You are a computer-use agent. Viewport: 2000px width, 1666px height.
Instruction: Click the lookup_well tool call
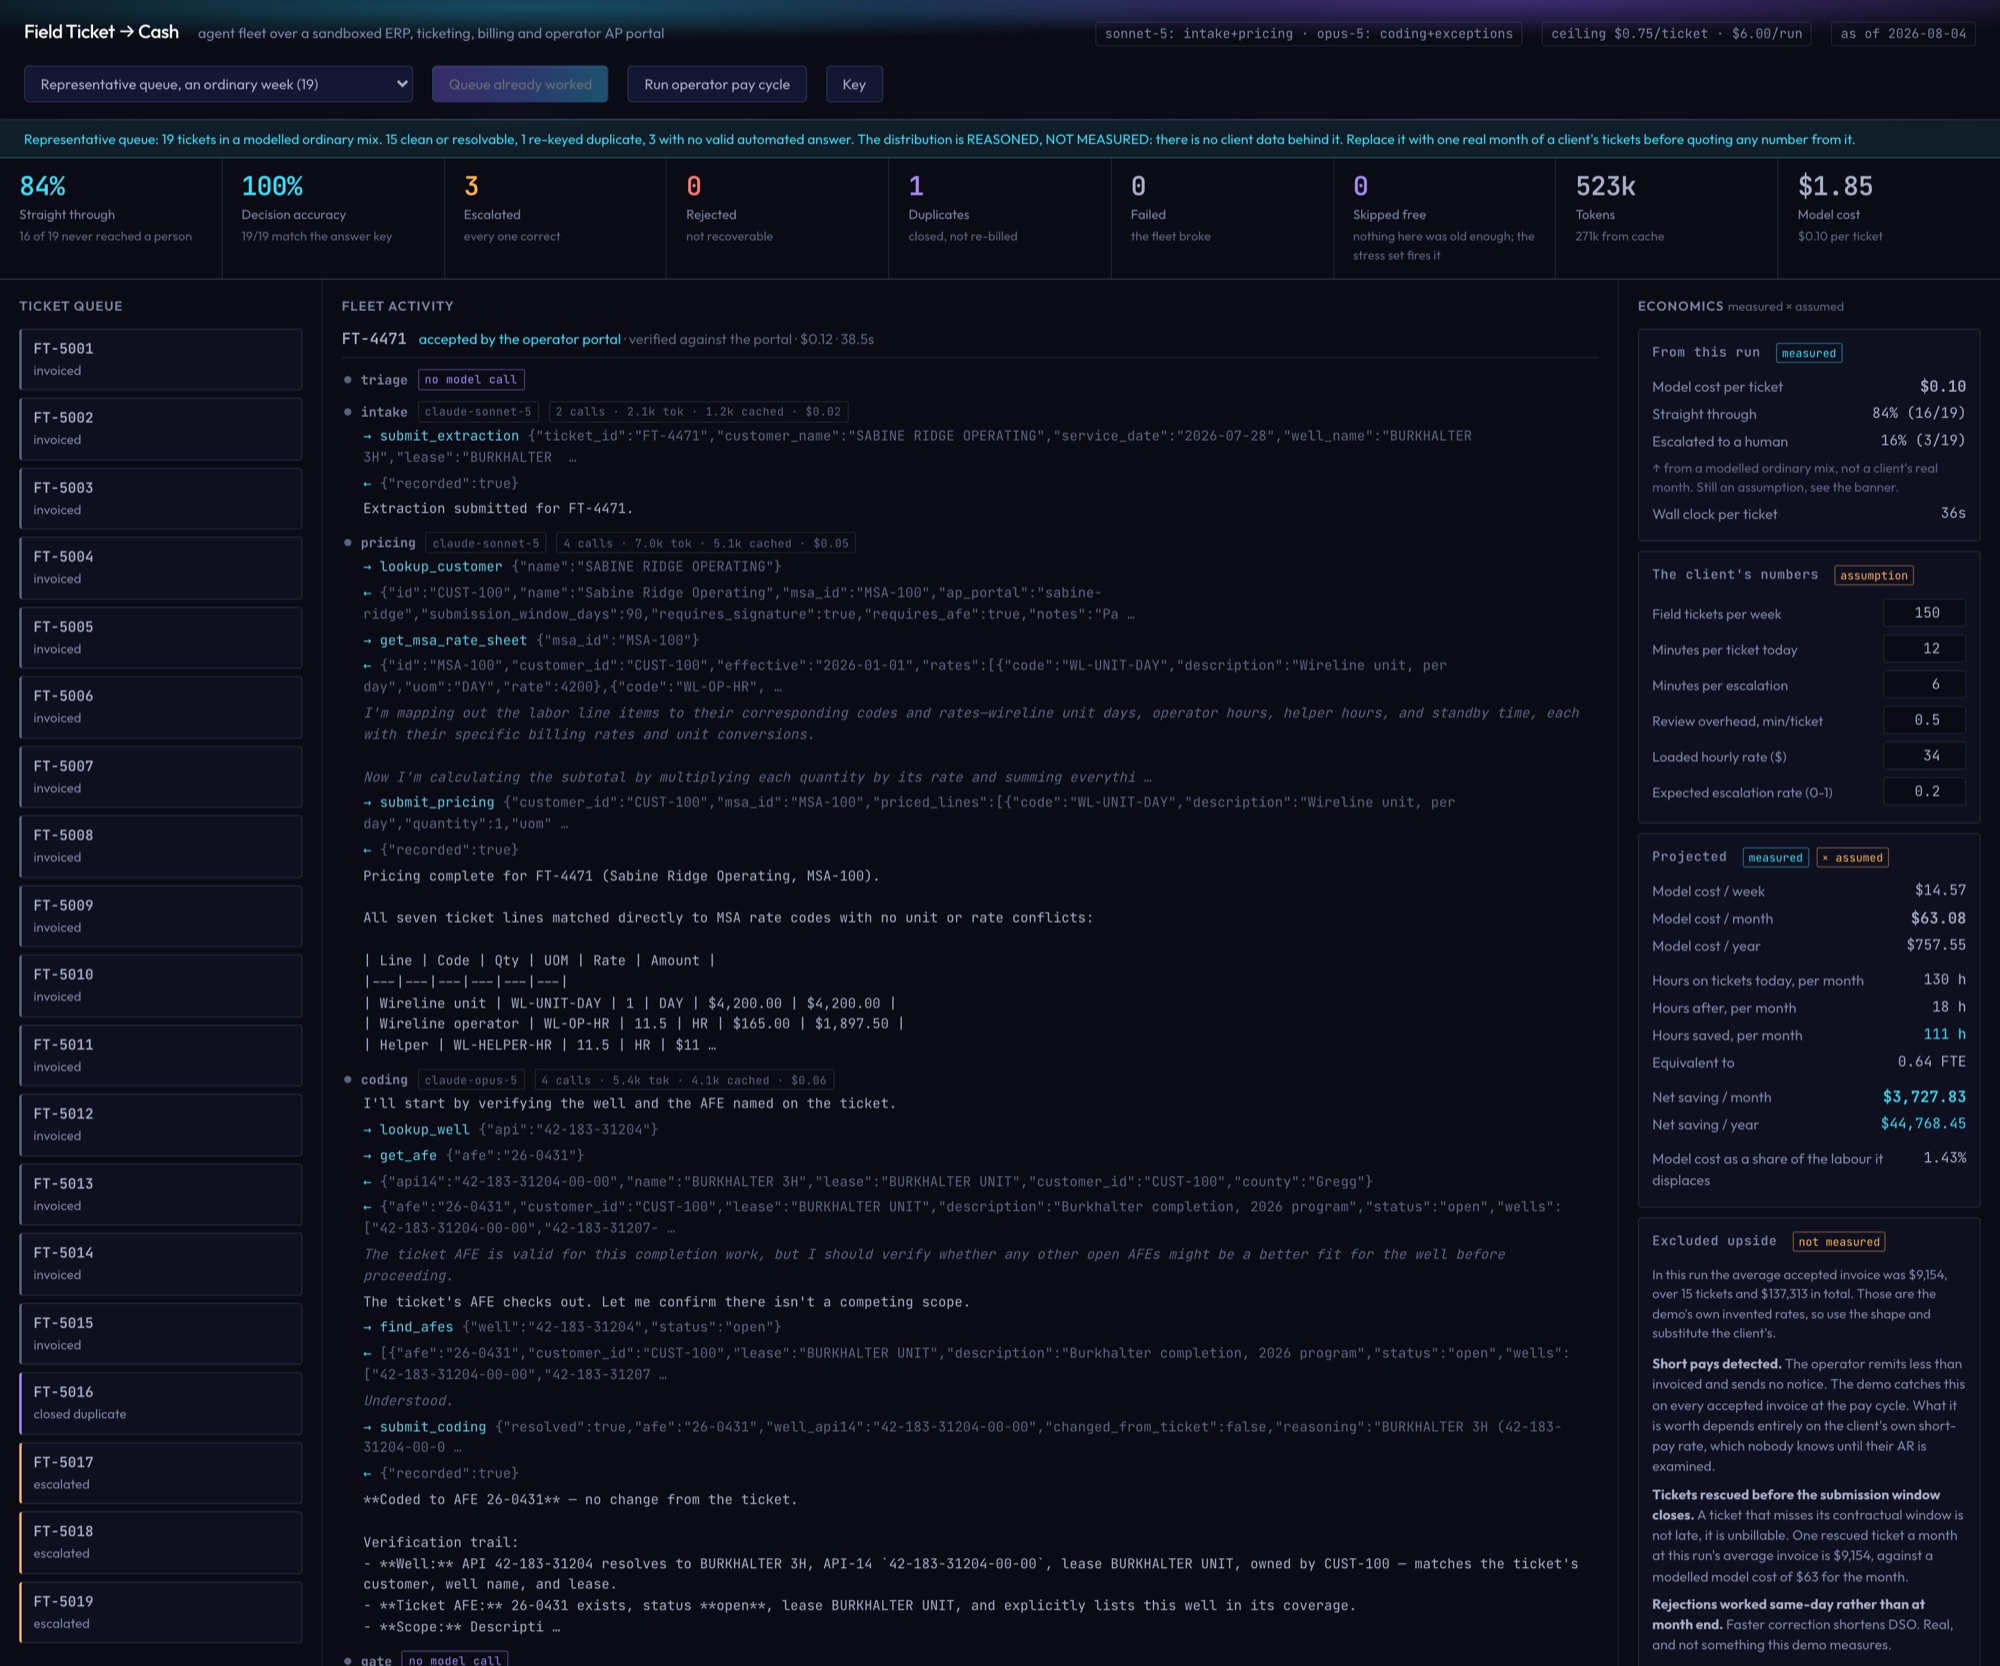coord(424,1129)
